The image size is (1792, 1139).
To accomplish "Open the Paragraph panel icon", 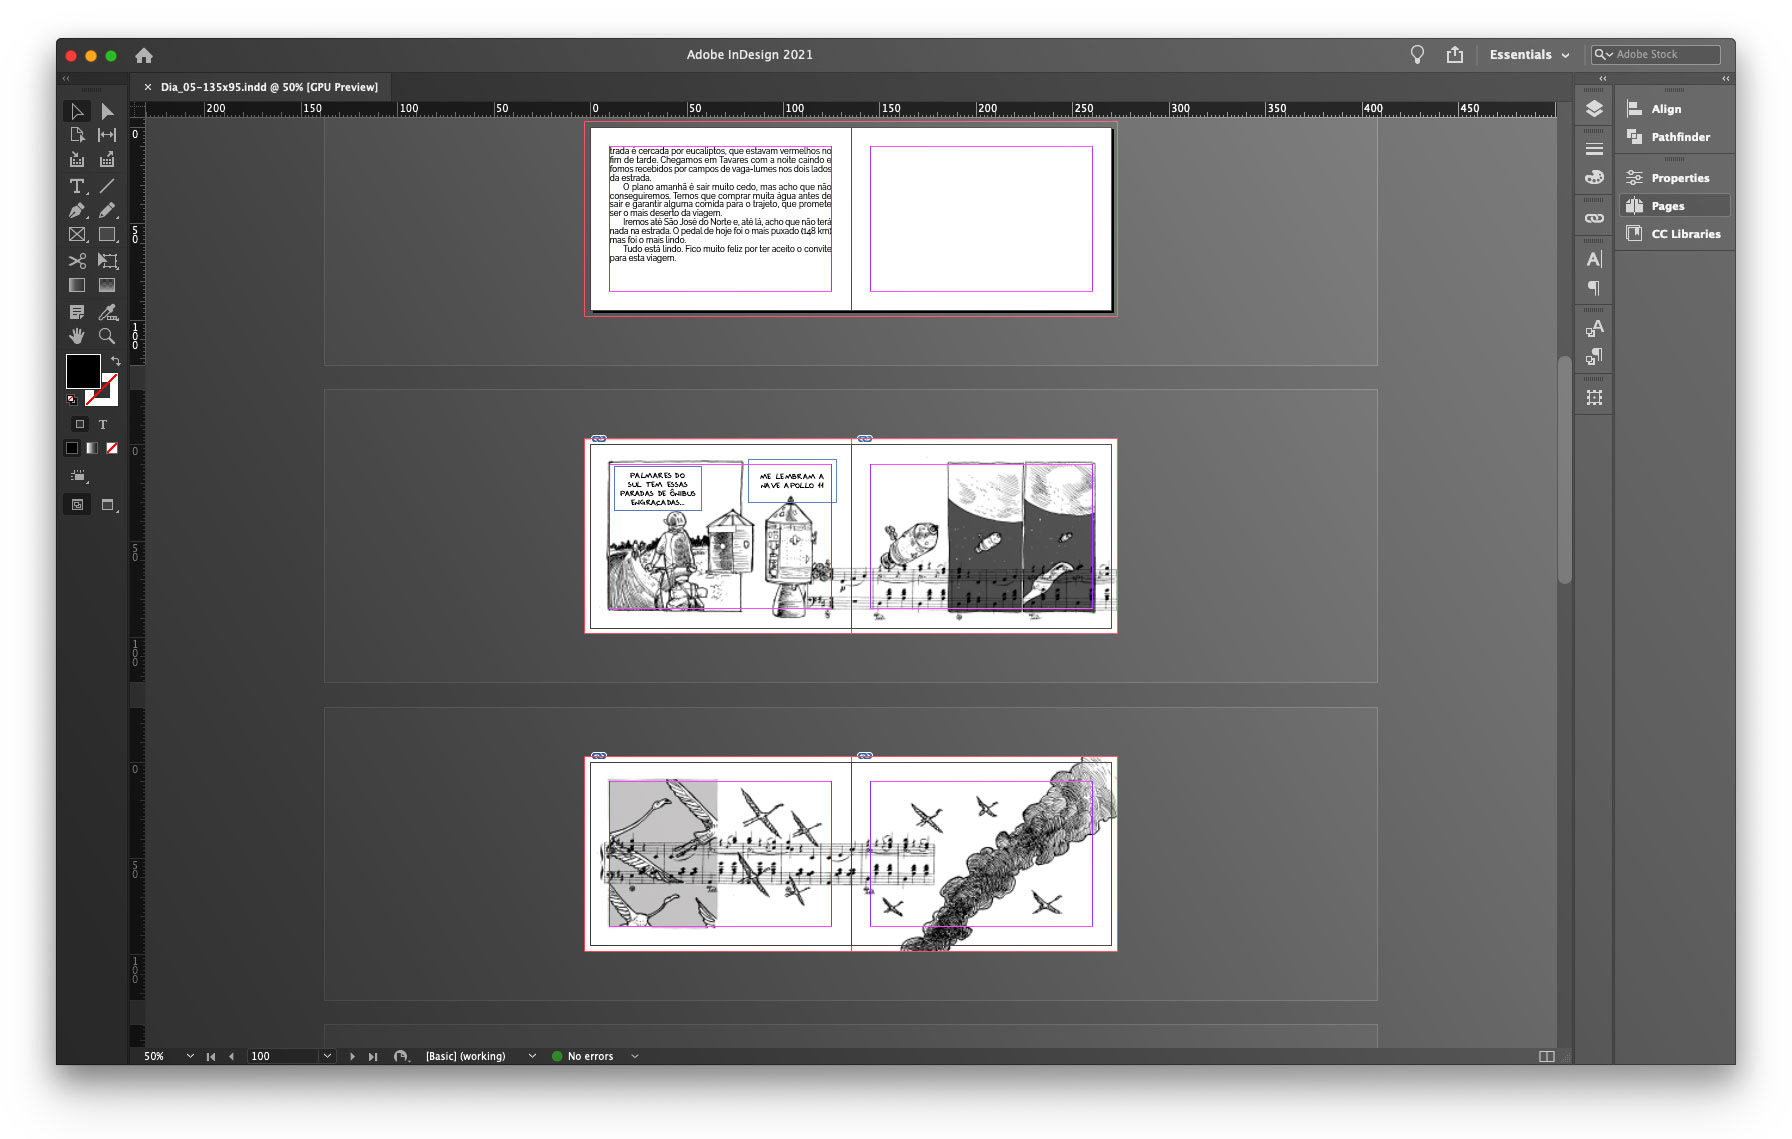I will click(x=1594, y=288).
